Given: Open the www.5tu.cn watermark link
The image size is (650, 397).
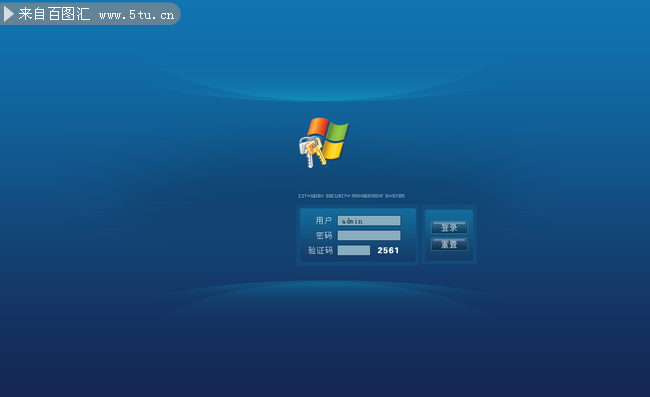Looking at the screenshot, I should [x=136, y=15].
